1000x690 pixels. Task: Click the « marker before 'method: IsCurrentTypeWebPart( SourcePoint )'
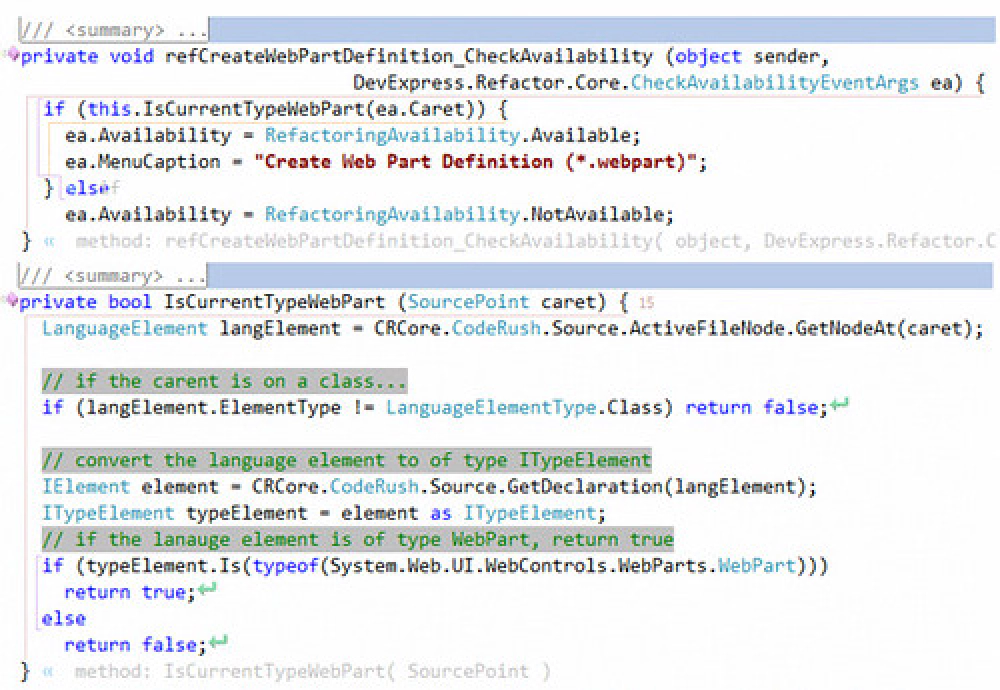pos(48,672)
